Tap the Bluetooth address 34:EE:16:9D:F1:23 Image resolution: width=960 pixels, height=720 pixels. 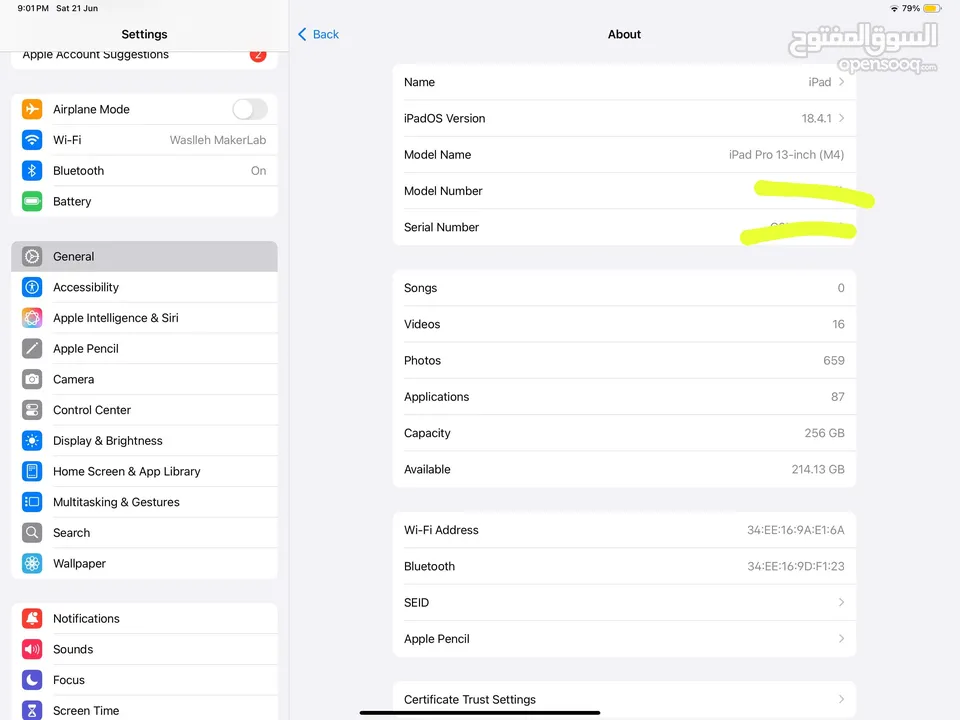[x=795, y=566]
